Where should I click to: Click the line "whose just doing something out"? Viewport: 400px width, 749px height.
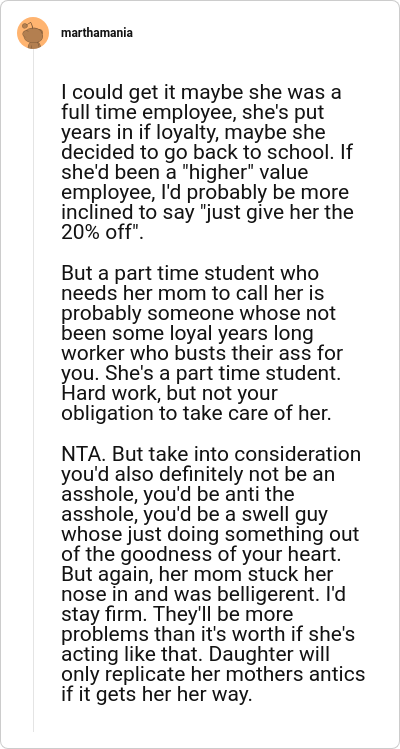pyautogui.click(x=210, y=535)
